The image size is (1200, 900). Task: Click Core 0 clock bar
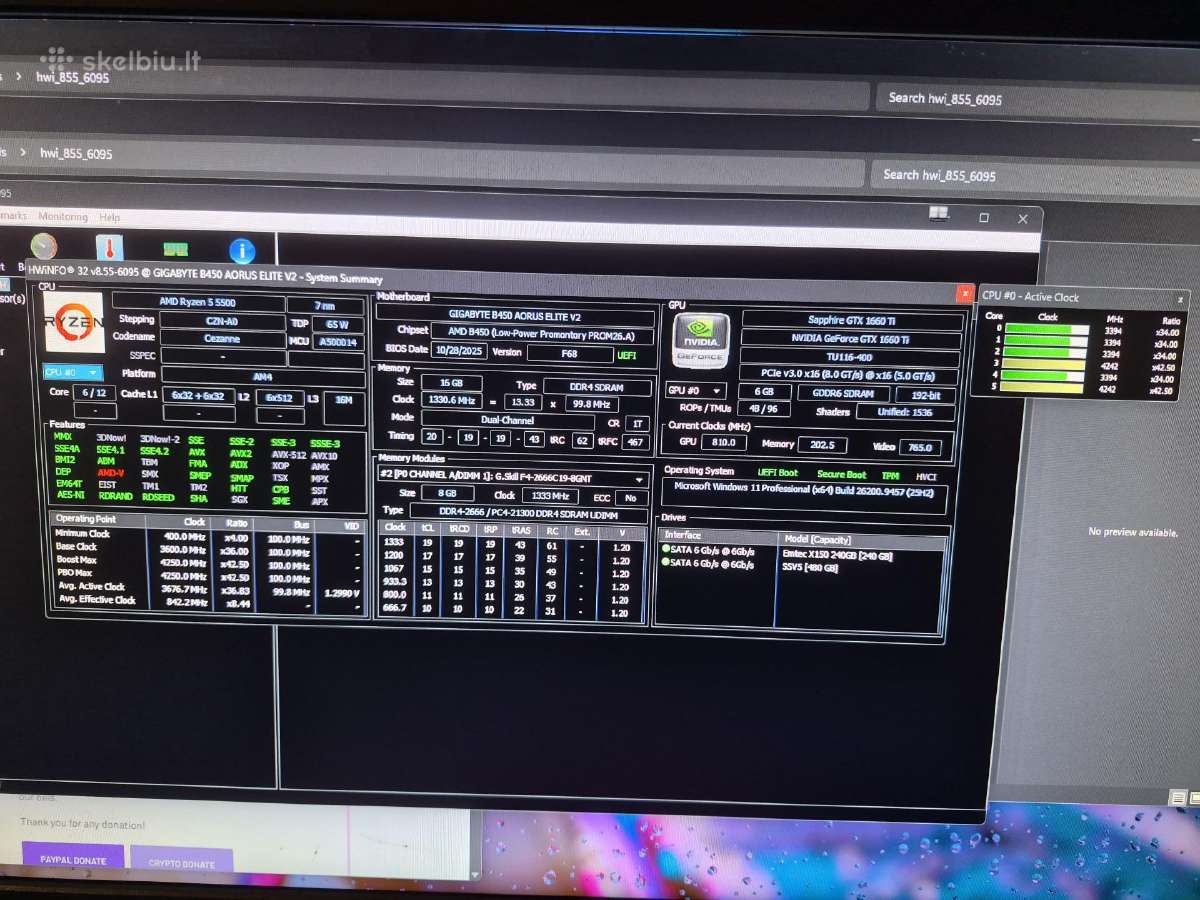tap(1047, 329)
